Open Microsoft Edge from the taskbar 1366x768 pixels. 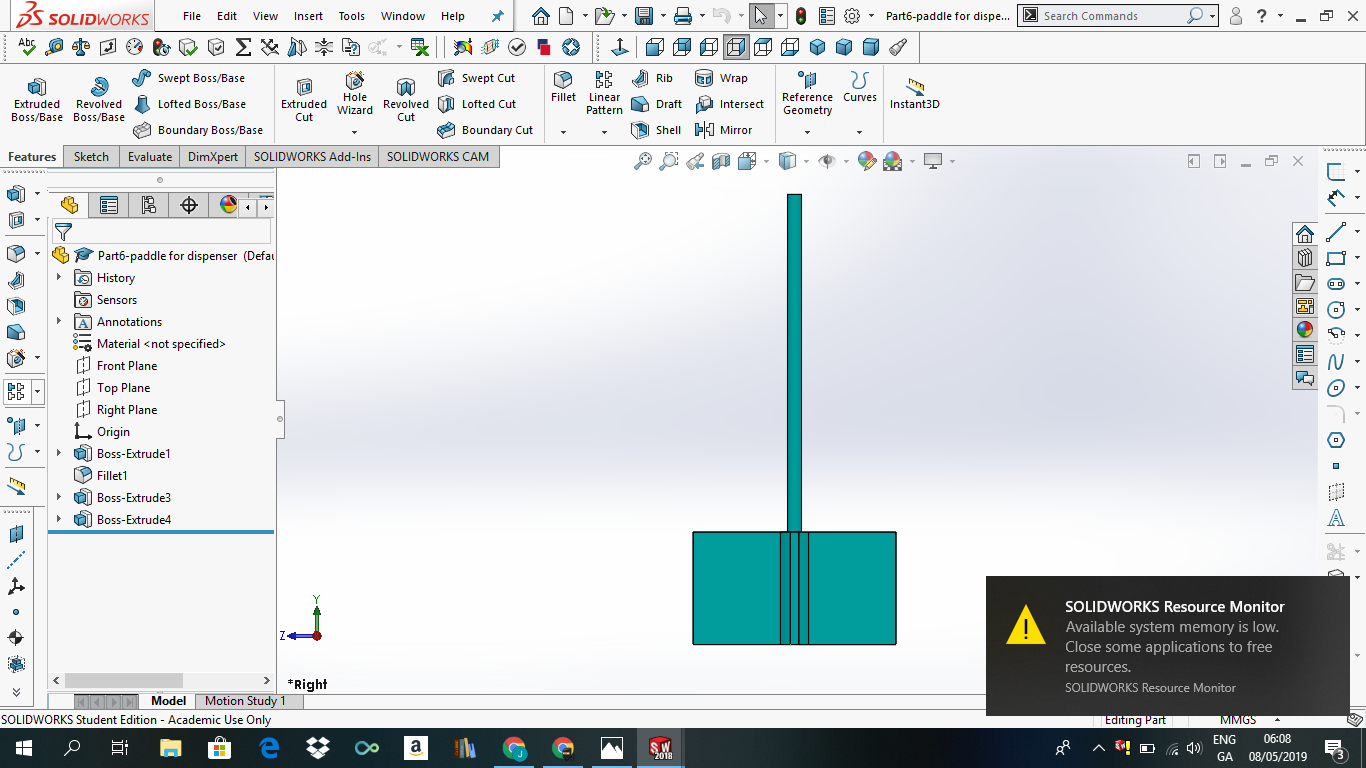(269, 748)
